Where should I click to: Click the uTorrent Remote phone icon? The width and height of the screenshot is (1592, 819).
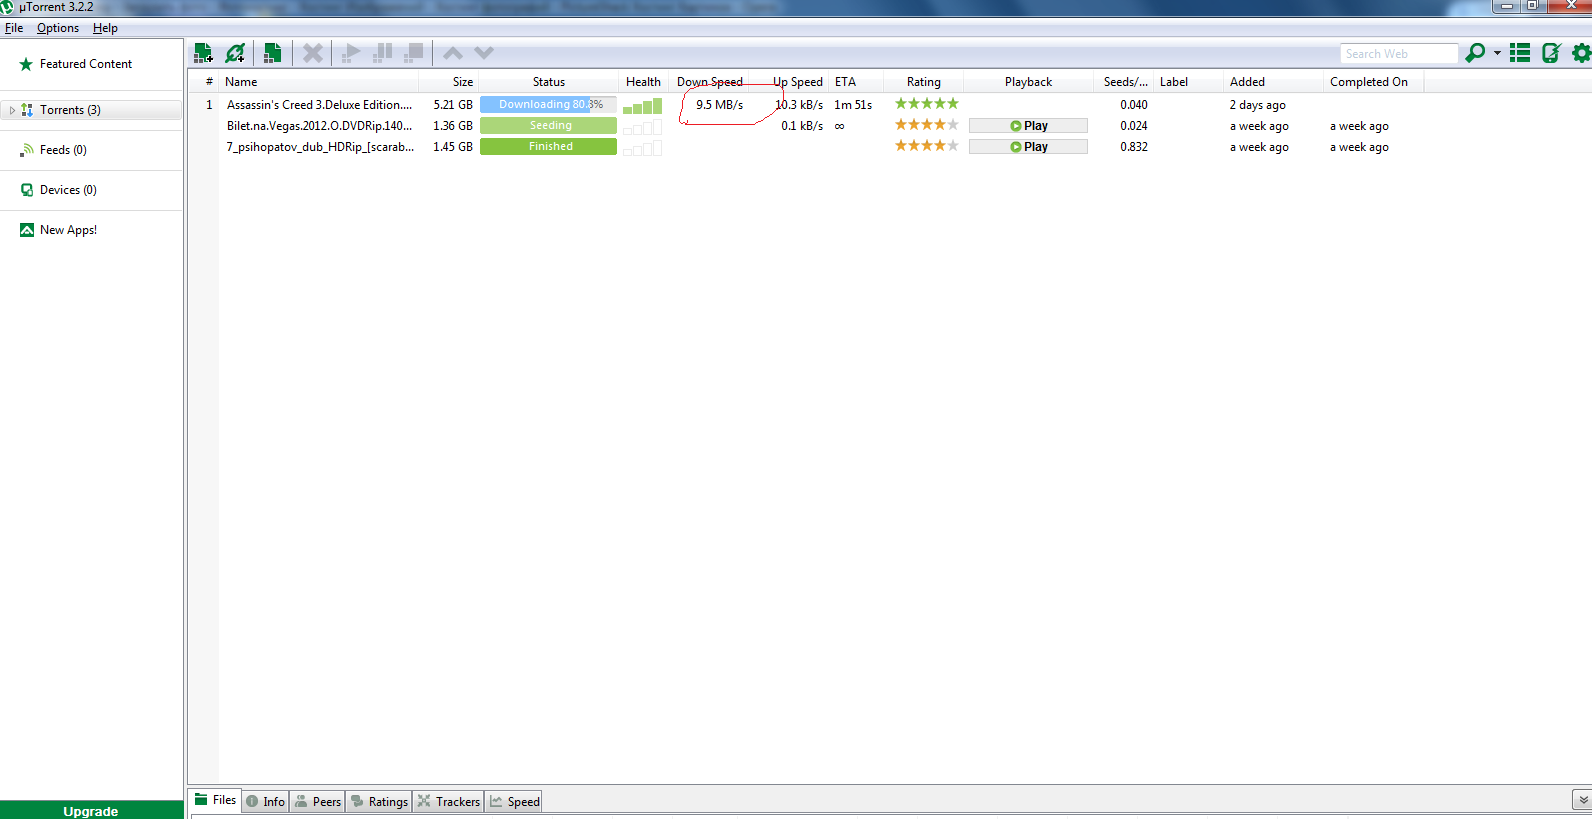tap(1551, 53)
